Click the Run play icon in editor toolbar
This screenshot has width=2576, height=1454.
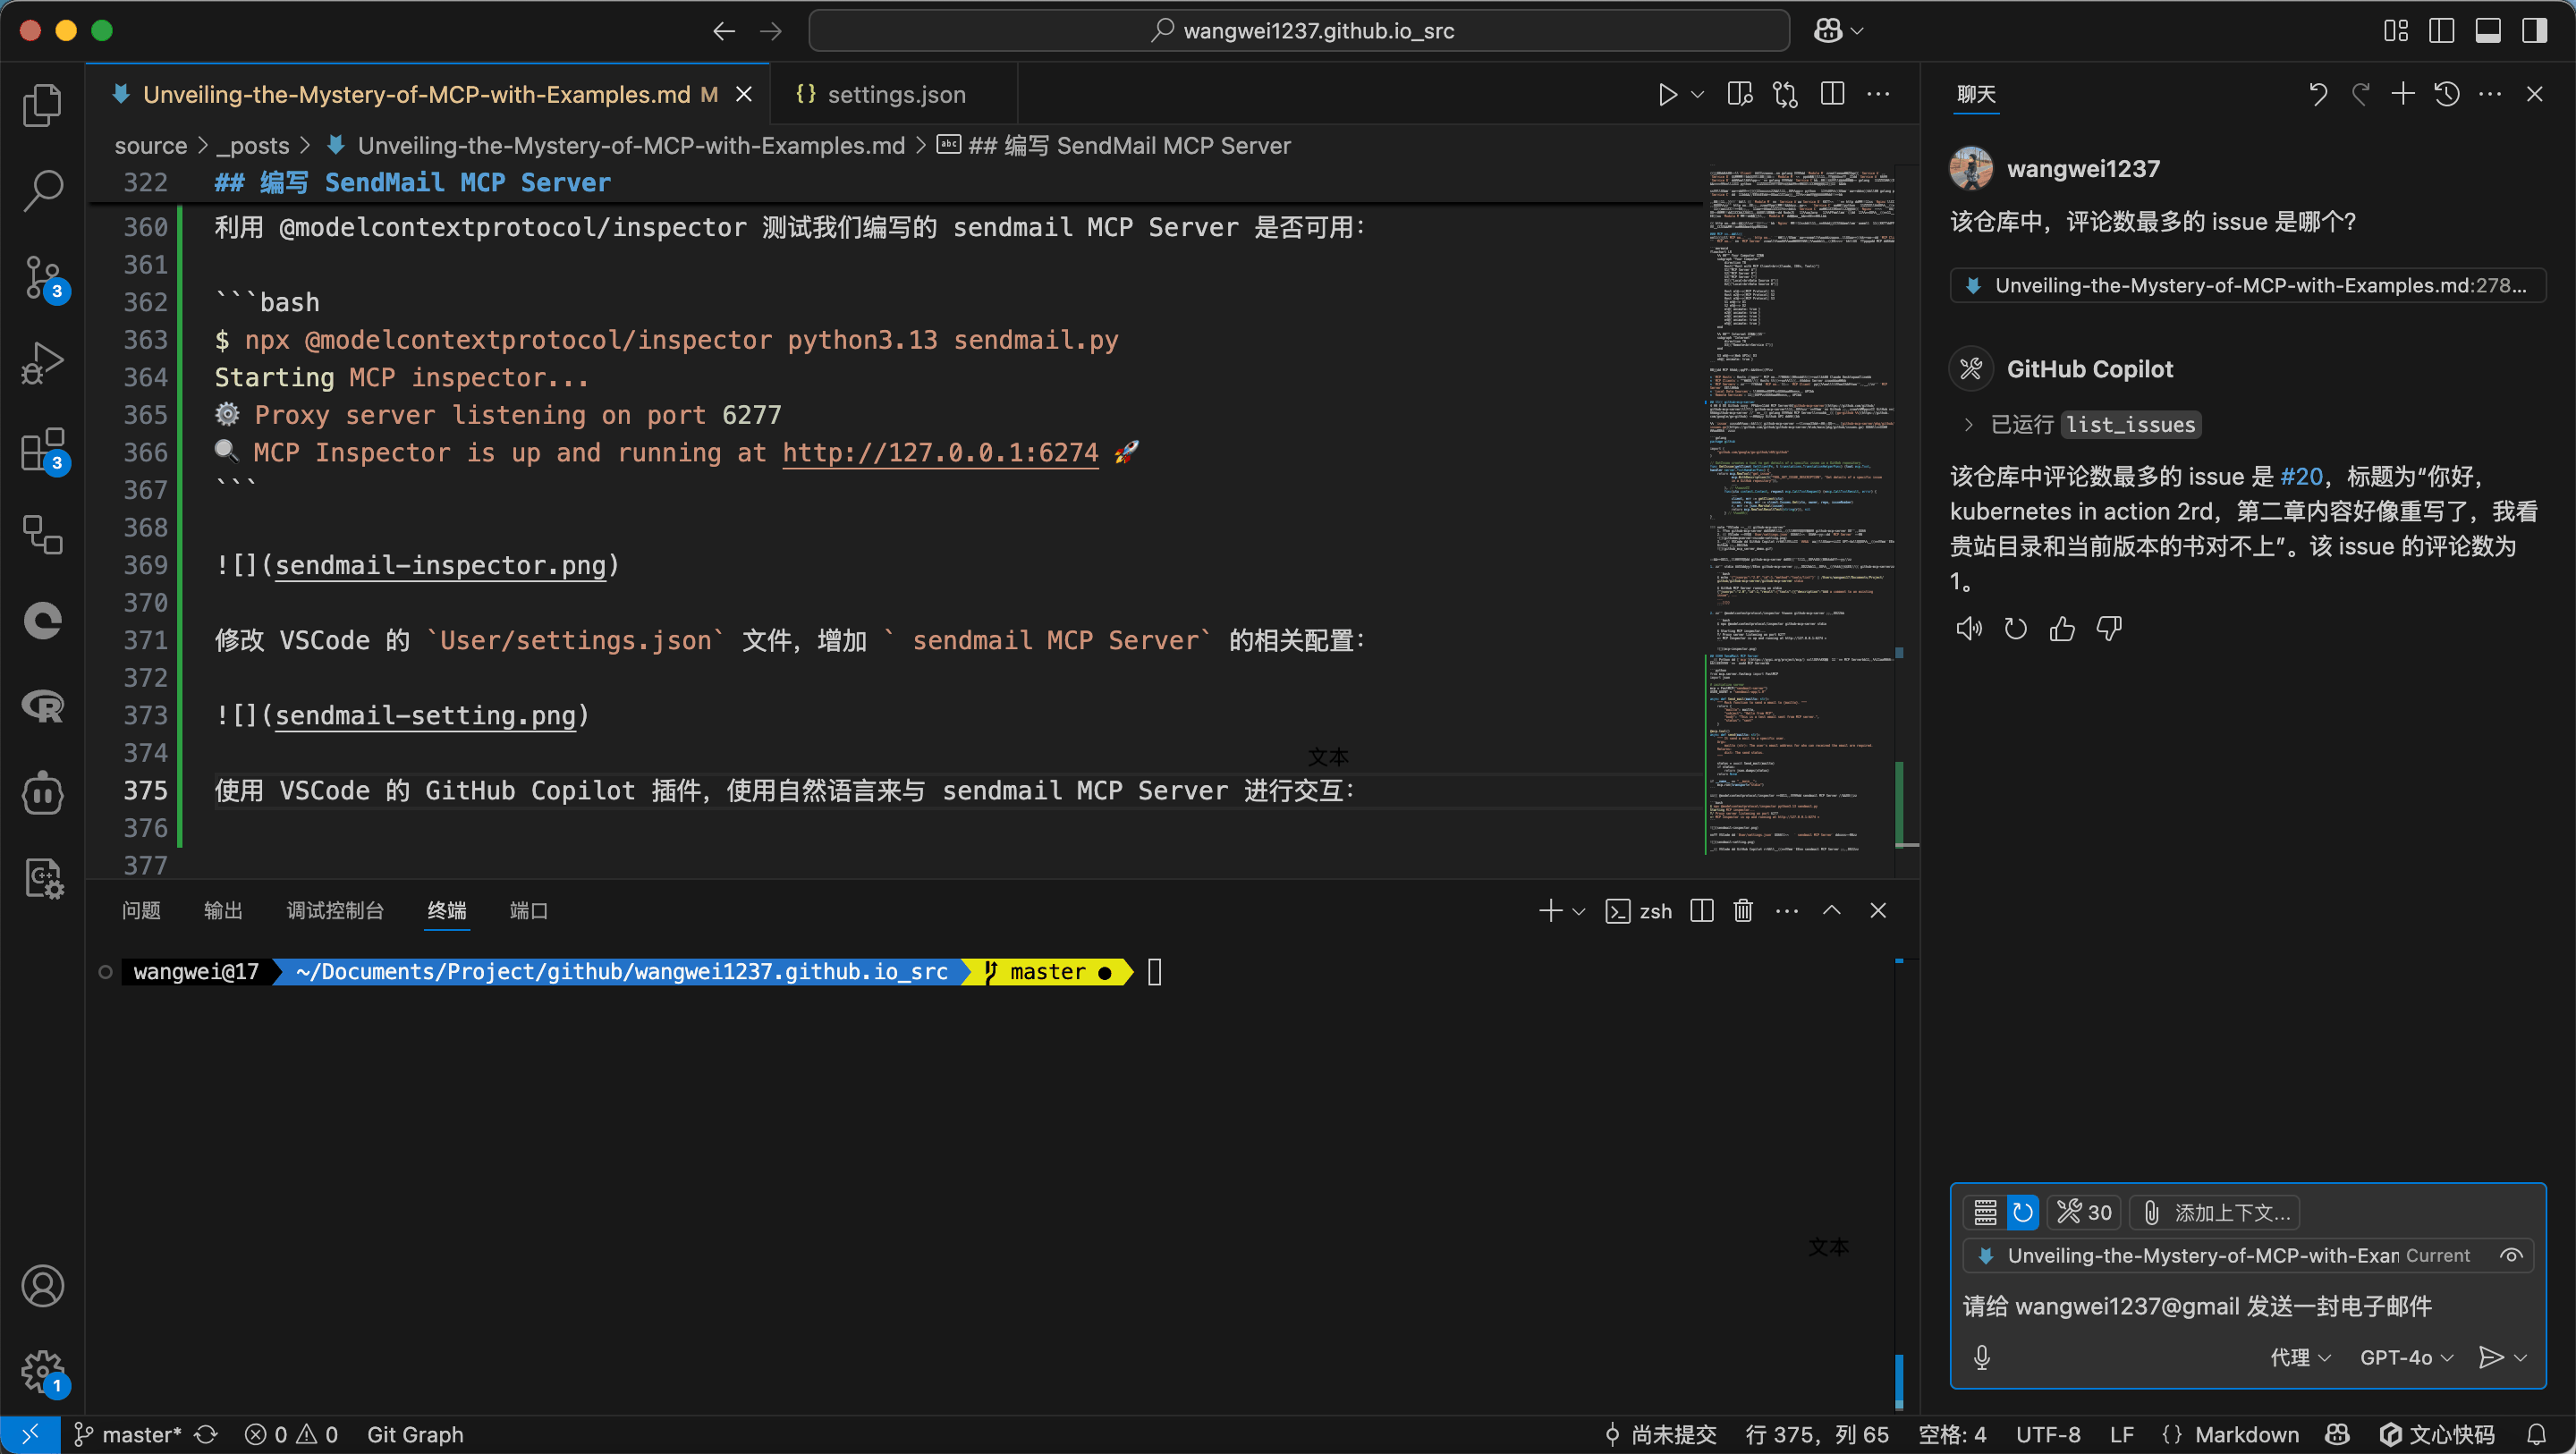coord(1667,94)
